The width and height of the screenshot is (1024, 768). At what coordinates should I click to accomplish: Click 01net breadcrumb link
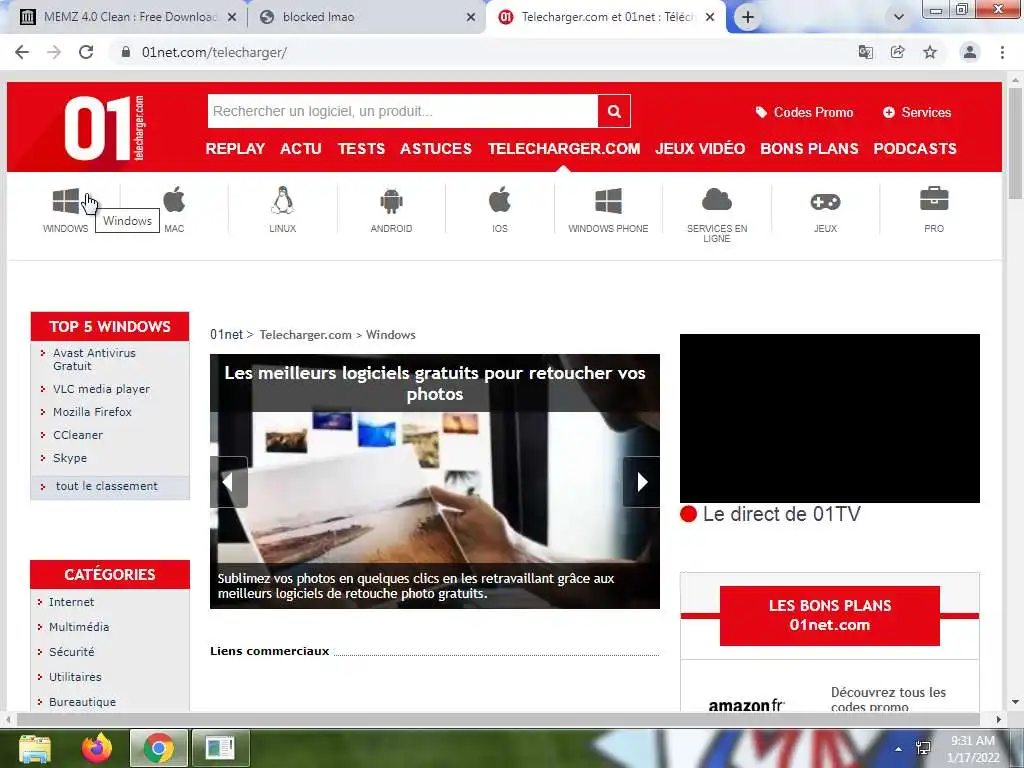[x=226, y=334]
